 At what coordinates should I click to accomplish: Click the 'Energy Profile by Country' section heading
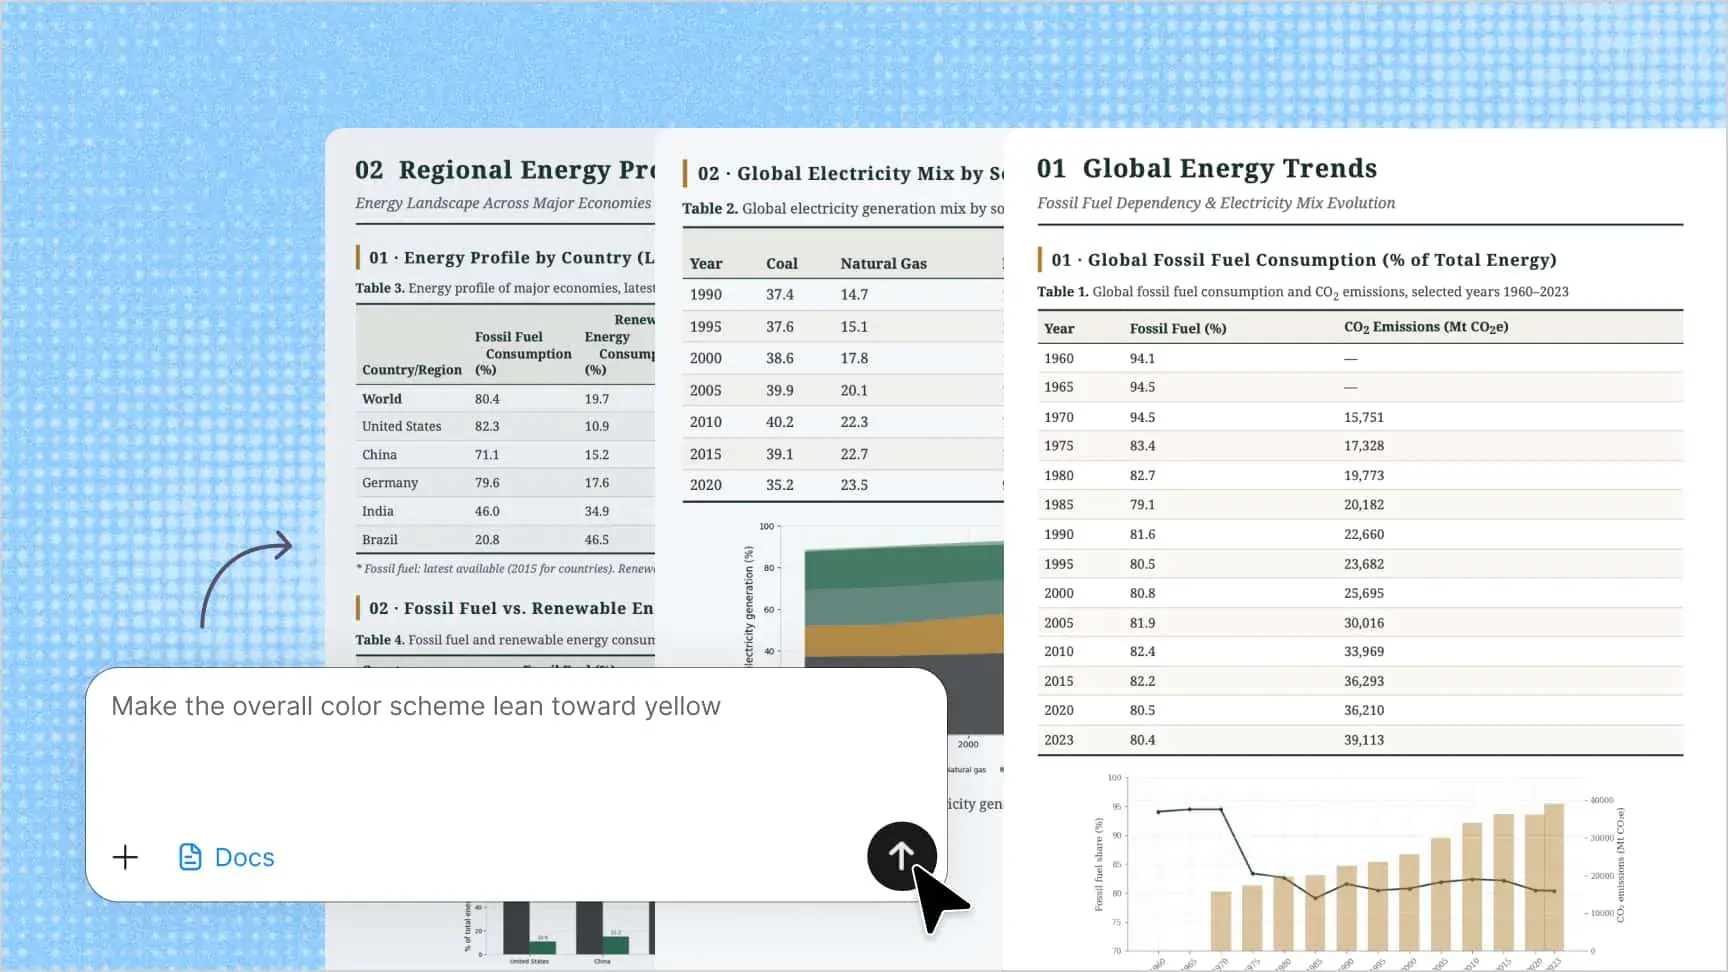512,258
